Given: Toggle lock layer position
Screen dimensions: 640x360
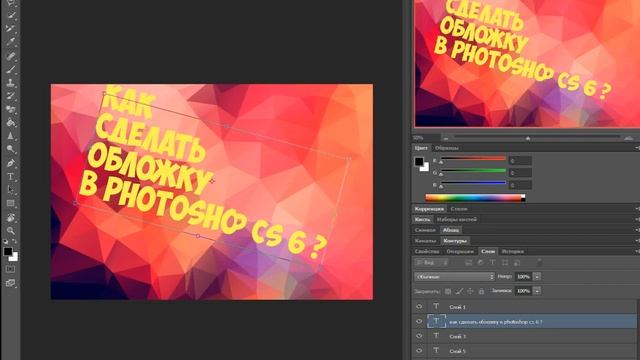Looking at the screenshot, I should pyautogui.click(x=470, y=291).
